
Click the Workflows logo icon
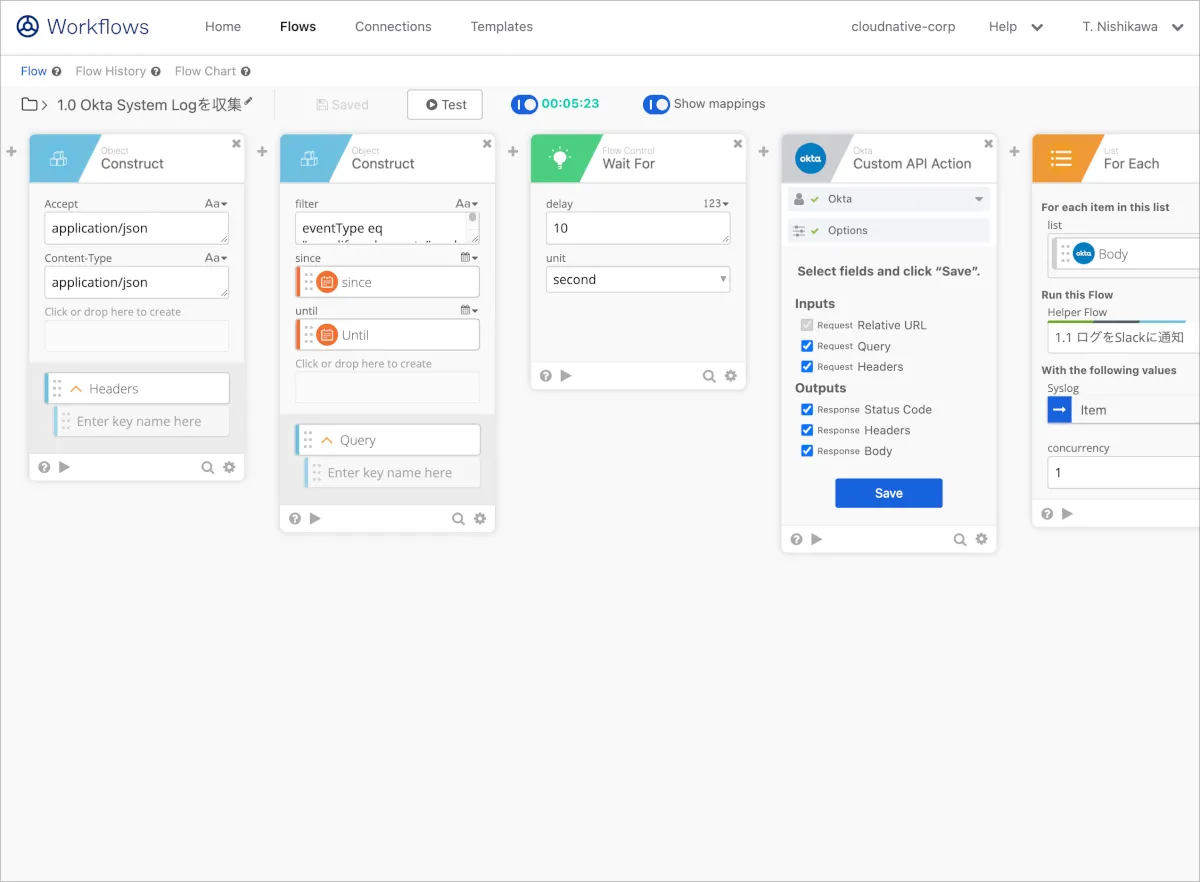(x=28, y=27)
